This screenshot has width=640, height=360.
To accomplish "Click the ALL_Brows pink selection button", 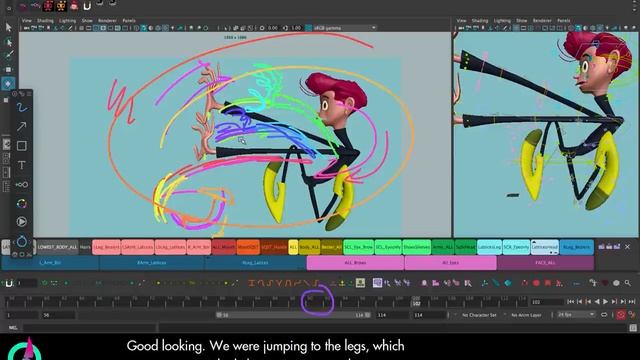I will (355, 263).
